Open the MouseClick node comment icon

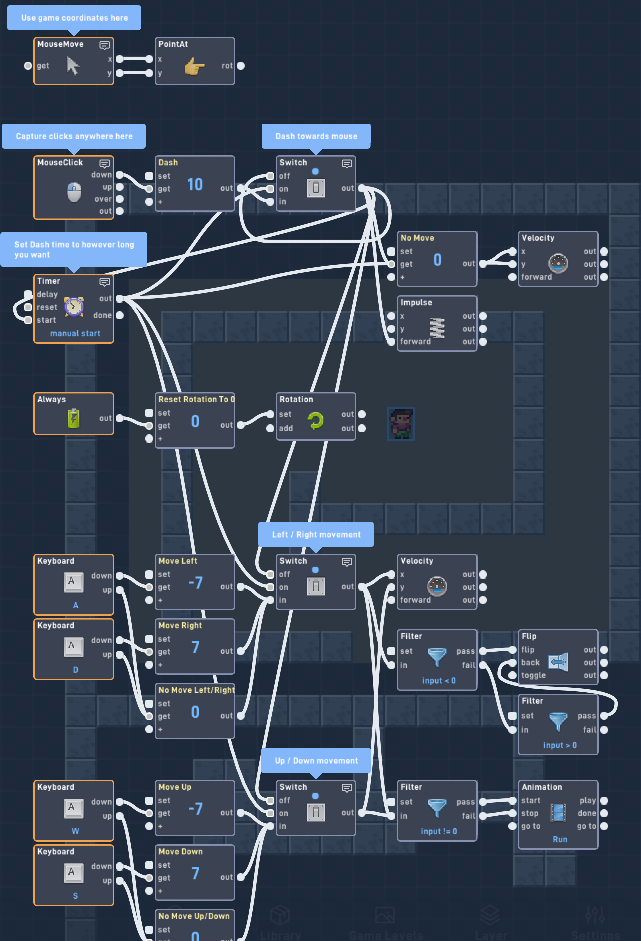(104, 163)
